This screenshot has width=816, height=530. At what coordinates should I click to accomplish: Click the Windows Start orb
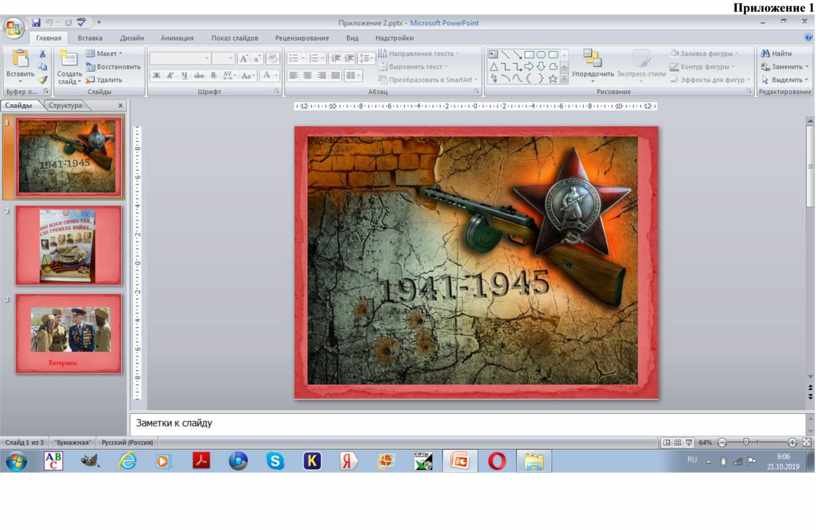[x=17, y=461]
